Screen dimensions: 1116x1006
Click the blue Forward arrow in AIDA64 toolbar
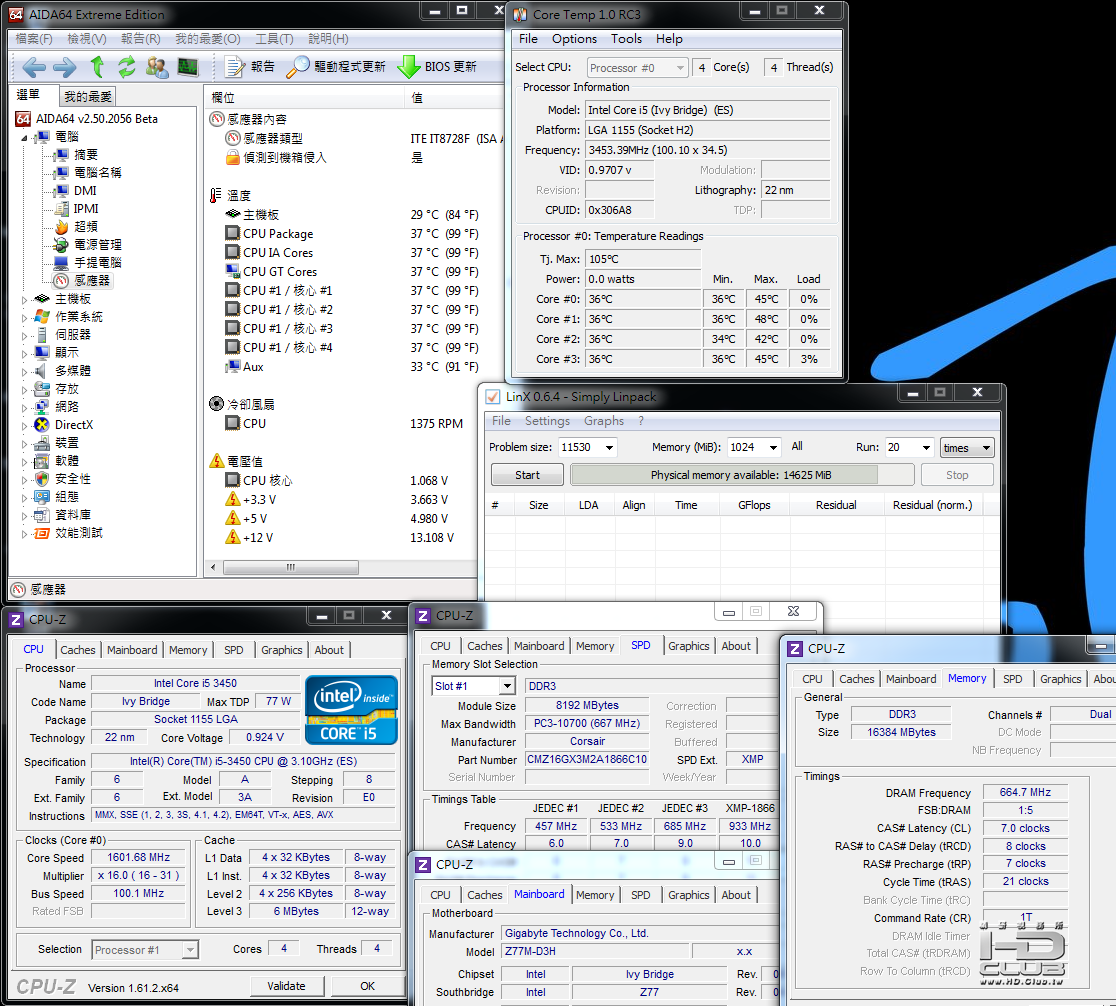click(64, 67)
